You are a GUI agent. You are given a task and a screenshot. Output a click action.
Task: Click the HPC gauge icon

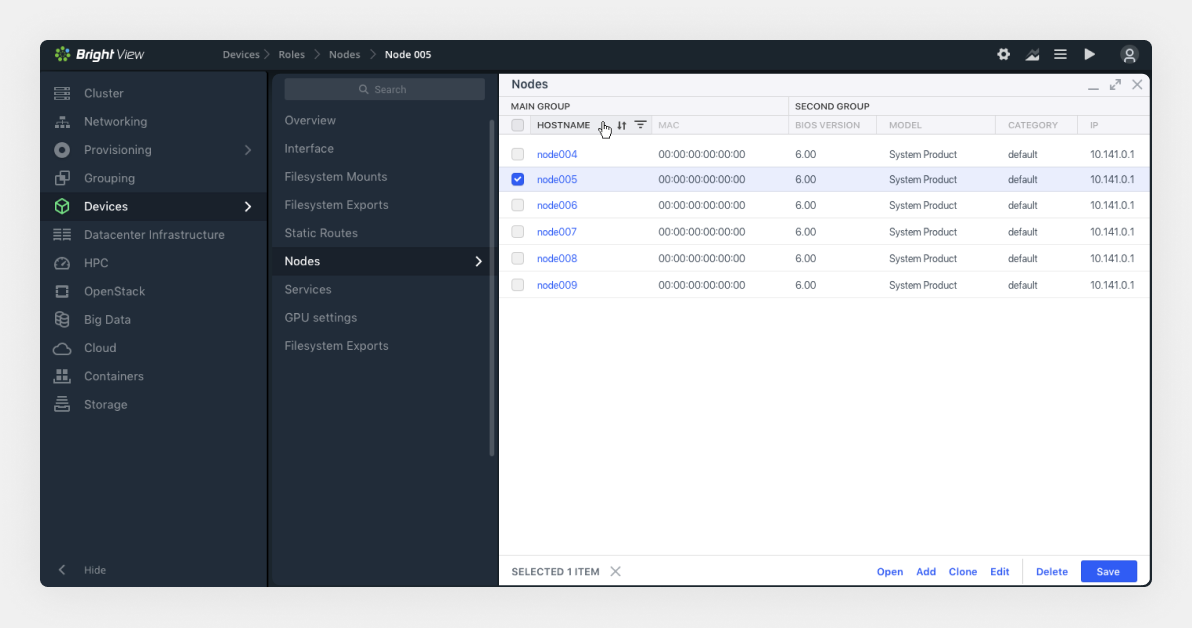62,263
